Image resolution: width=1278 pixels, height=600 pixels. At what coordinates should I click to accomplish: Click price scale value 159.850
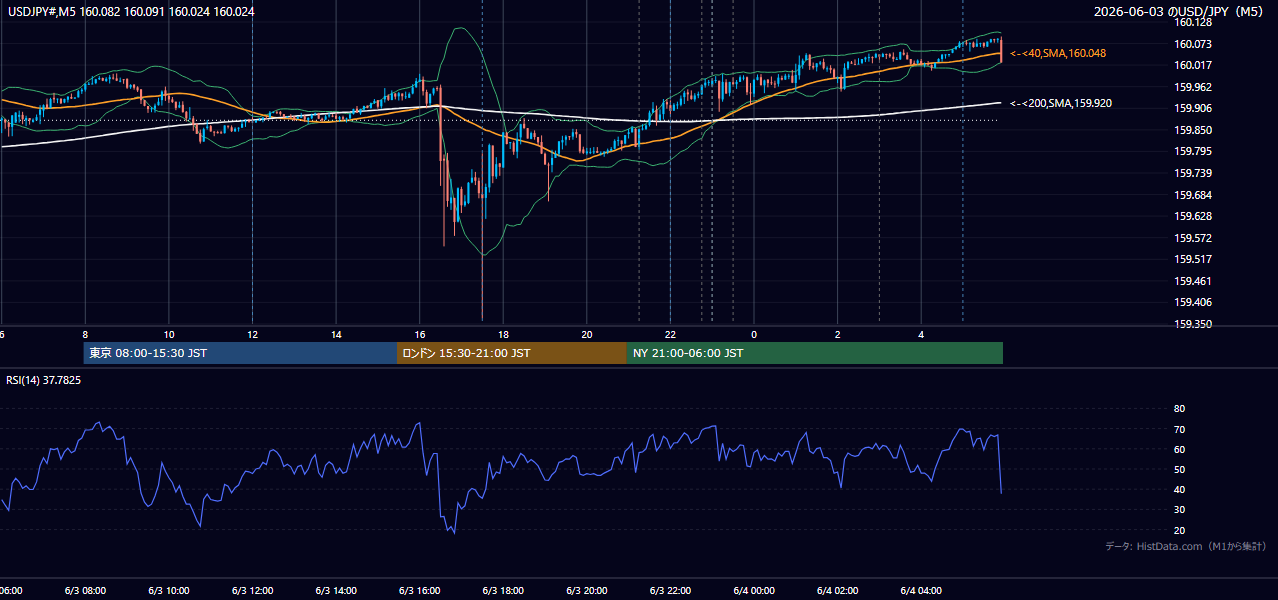(1193, 130)
